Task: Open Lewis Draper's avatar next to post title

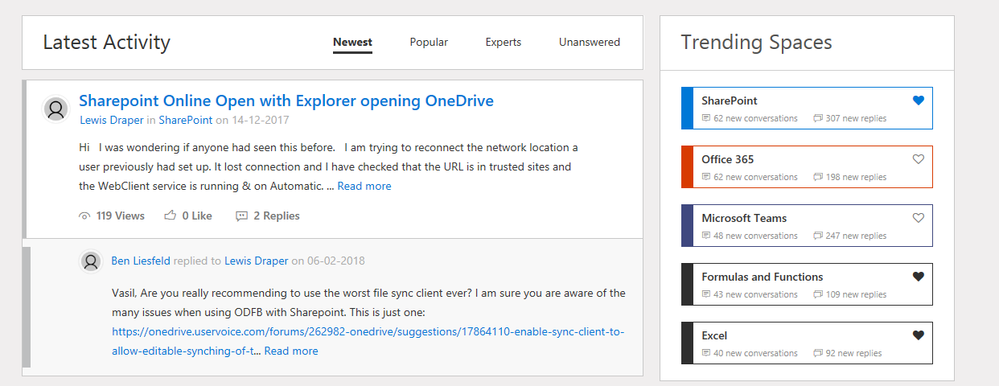Action: [x=56, y=110]
